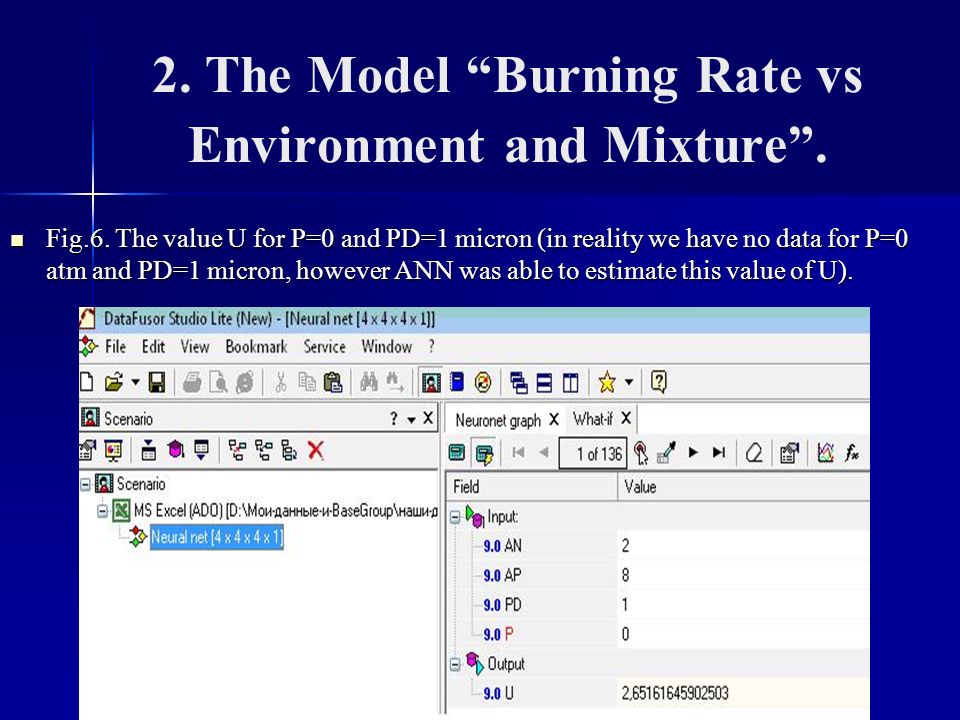Go to previous record button
The height and width of the screenshot is (720, 960).
pyautogui.click(x=543, y=453)
